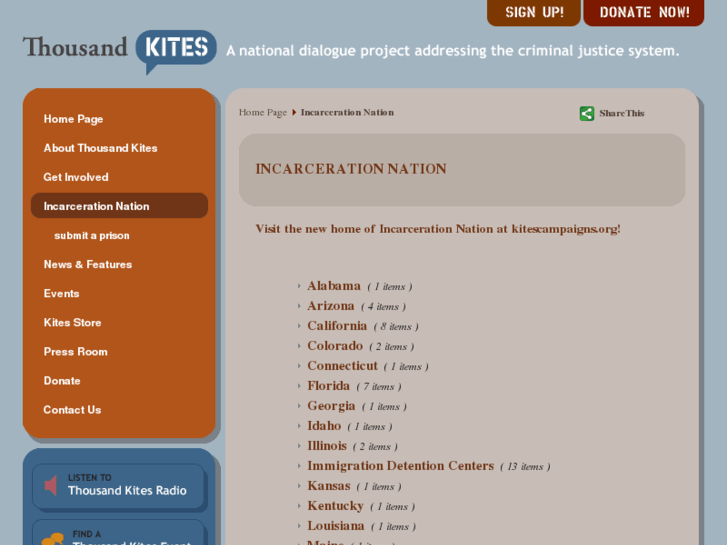Click the speaker icon for Kites Radio
727x545 pixels.
pos(51,486)
